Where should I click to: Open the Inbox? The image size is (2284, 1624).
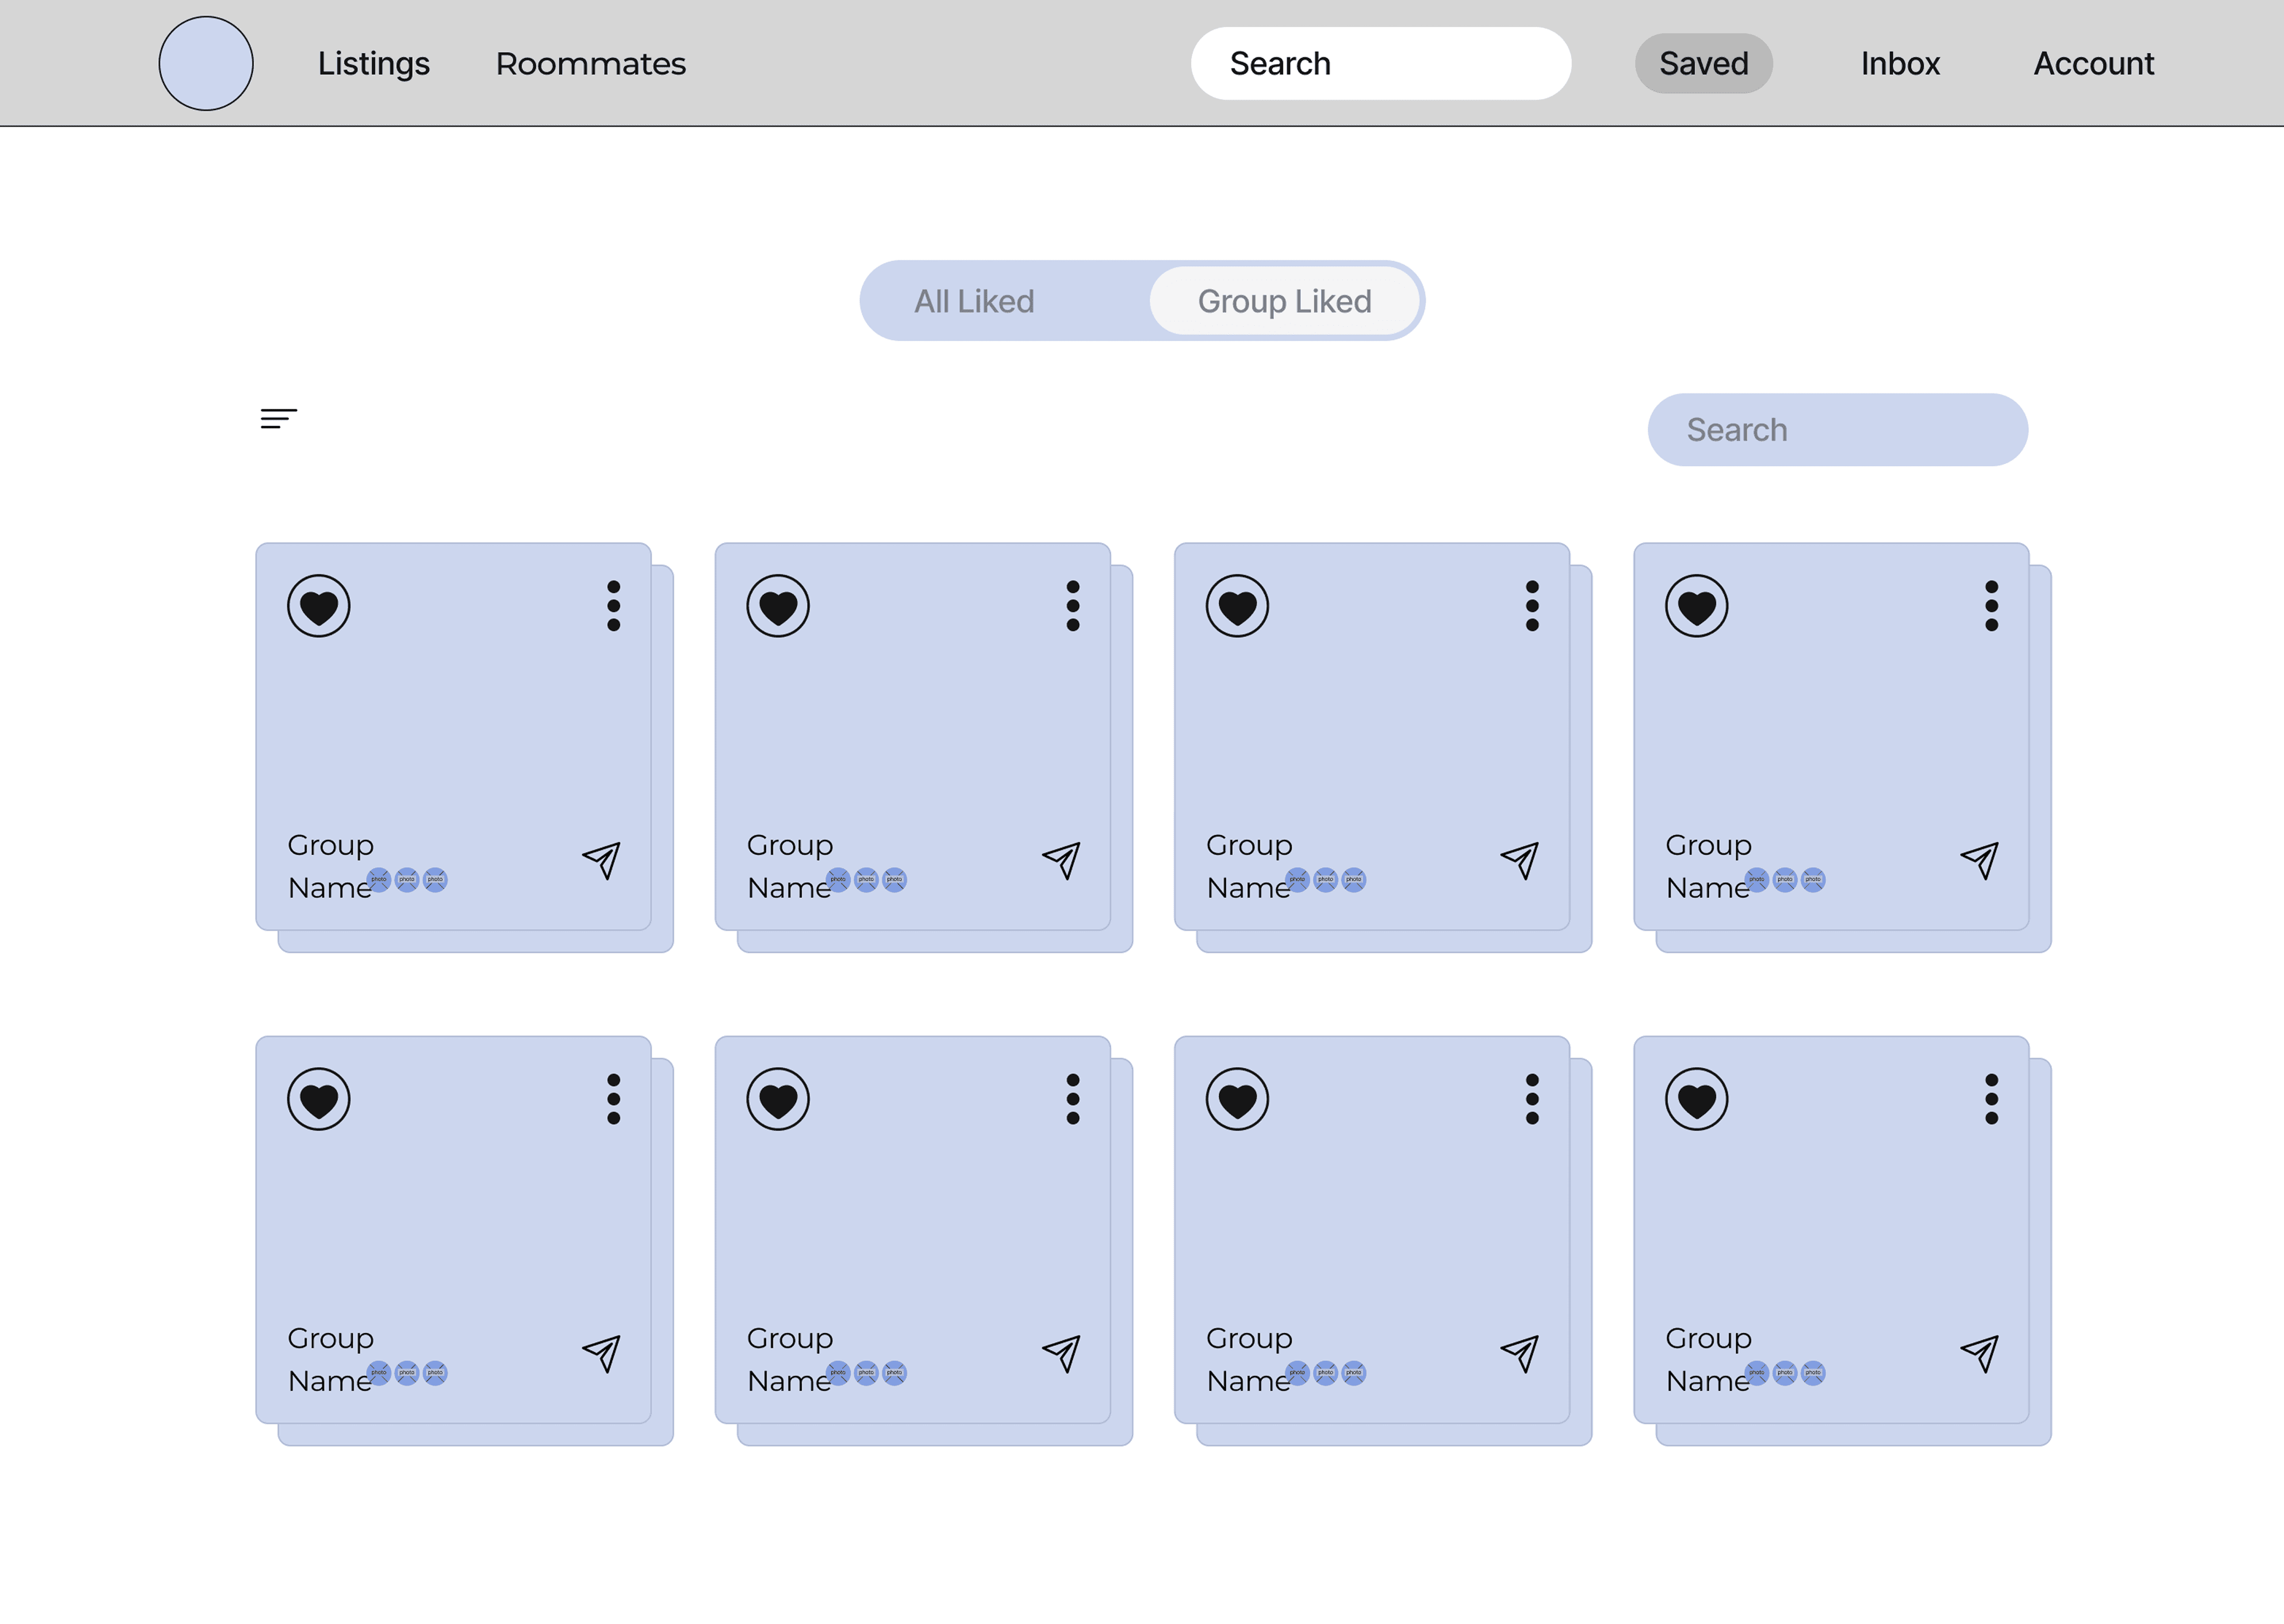click(x=1900, y=63)
